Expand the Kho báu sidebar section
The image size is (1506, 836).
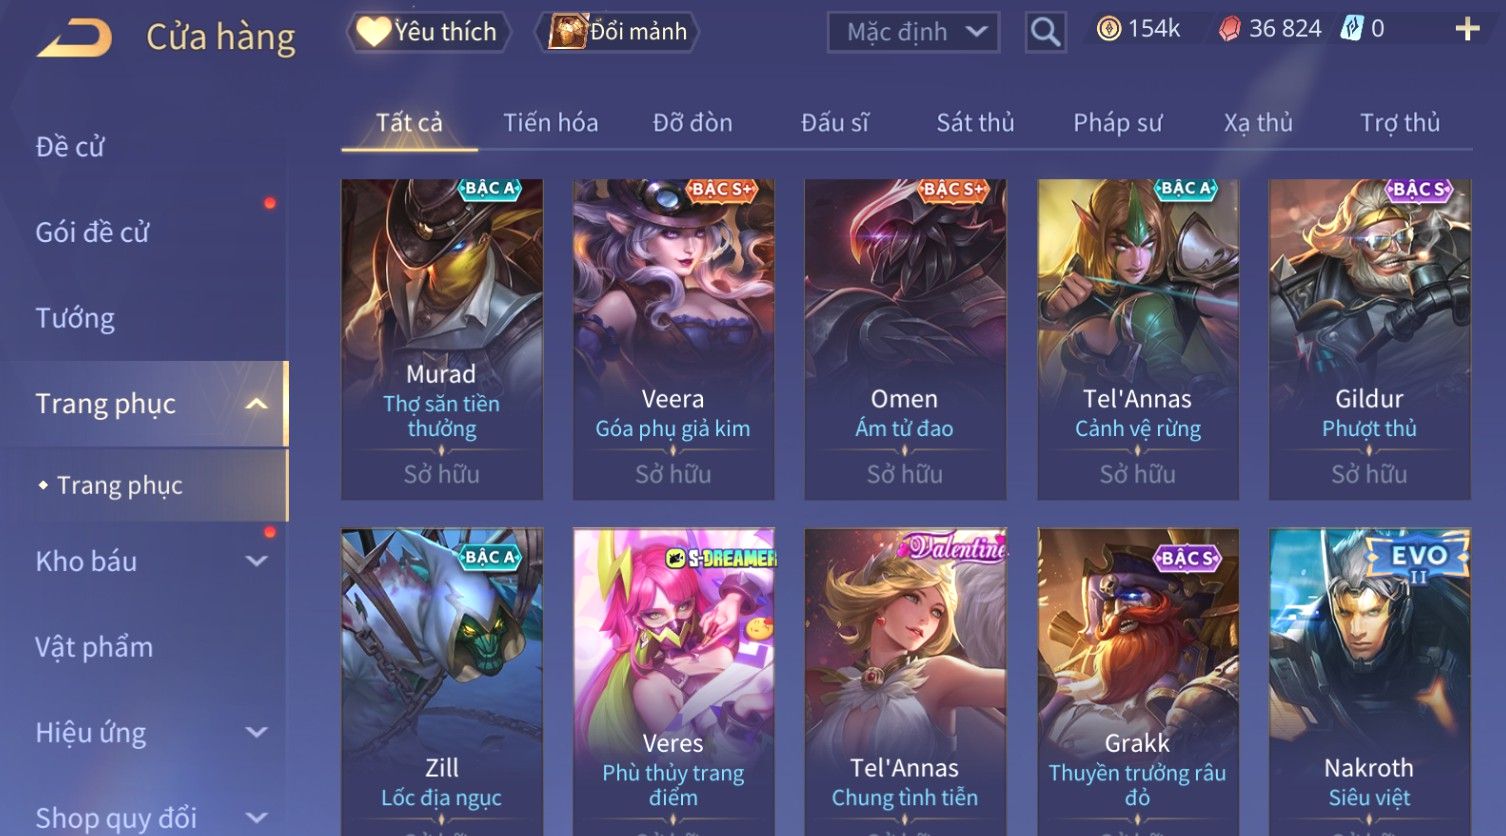(257, 561)
